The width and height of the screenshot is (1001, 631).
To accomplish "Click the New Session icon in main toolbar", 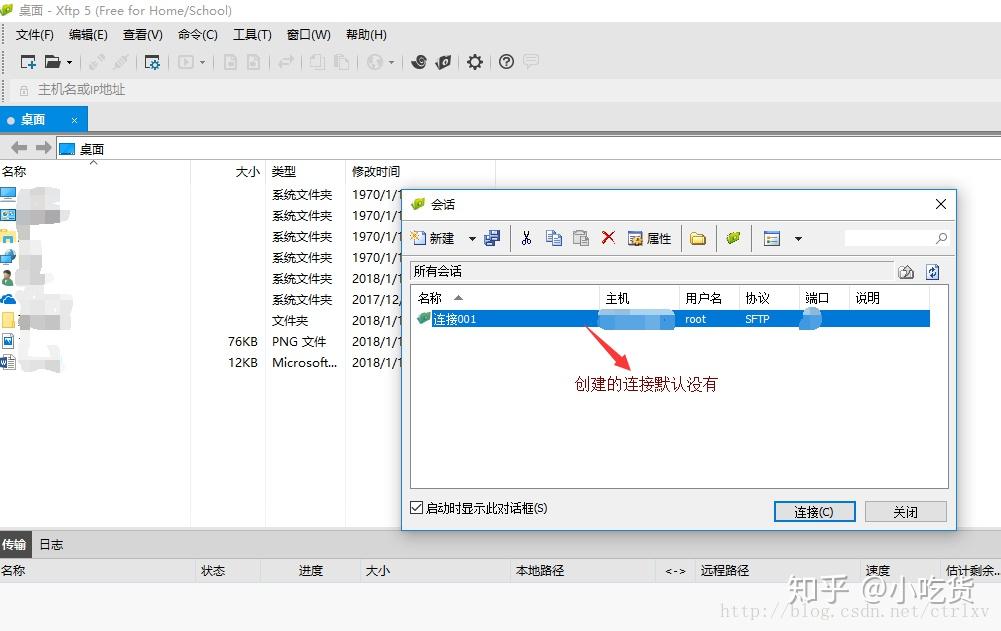I will pos(28,62).
